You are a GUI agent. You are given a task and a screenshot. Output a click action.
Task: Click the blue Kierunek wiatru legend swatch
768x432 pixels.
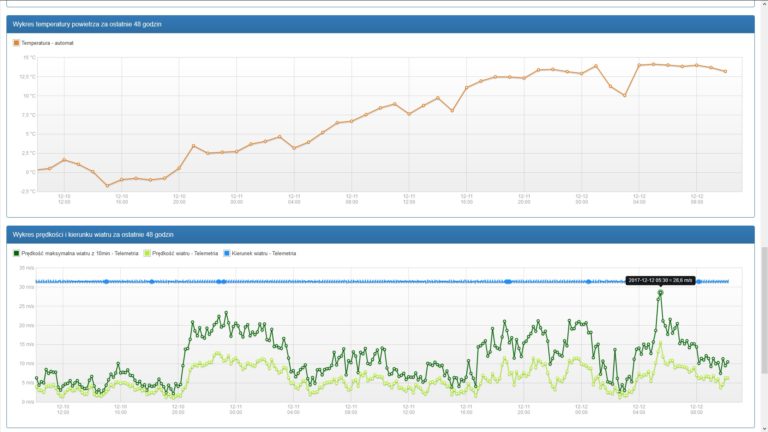click(226, 254)
